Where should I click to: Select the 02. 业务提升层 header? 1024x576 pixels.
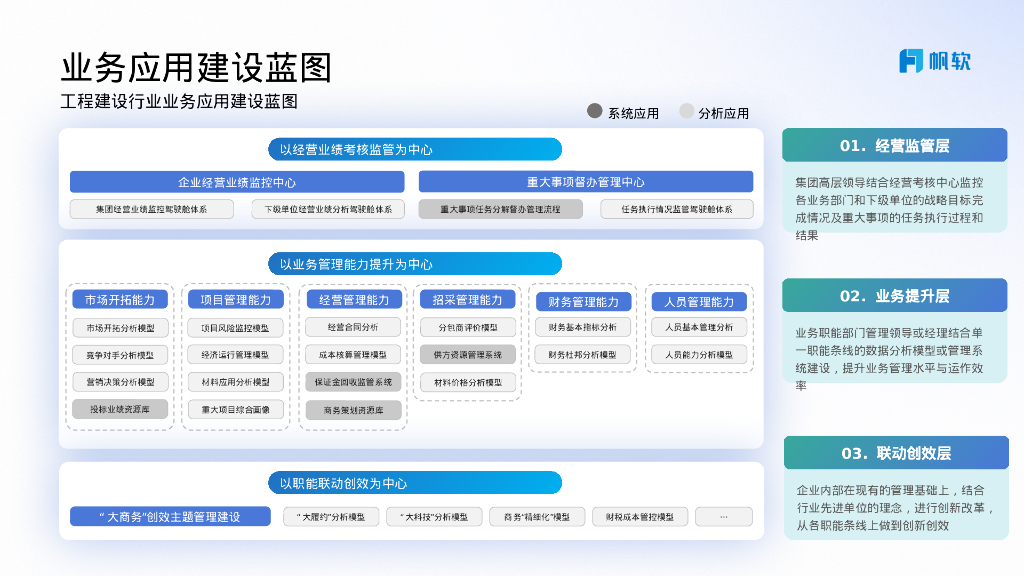coord(894,295)
